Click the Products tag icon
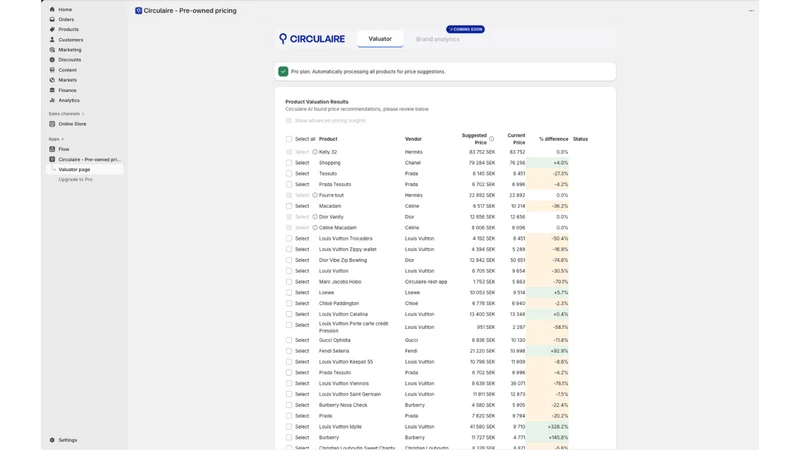 coord(52,30)
